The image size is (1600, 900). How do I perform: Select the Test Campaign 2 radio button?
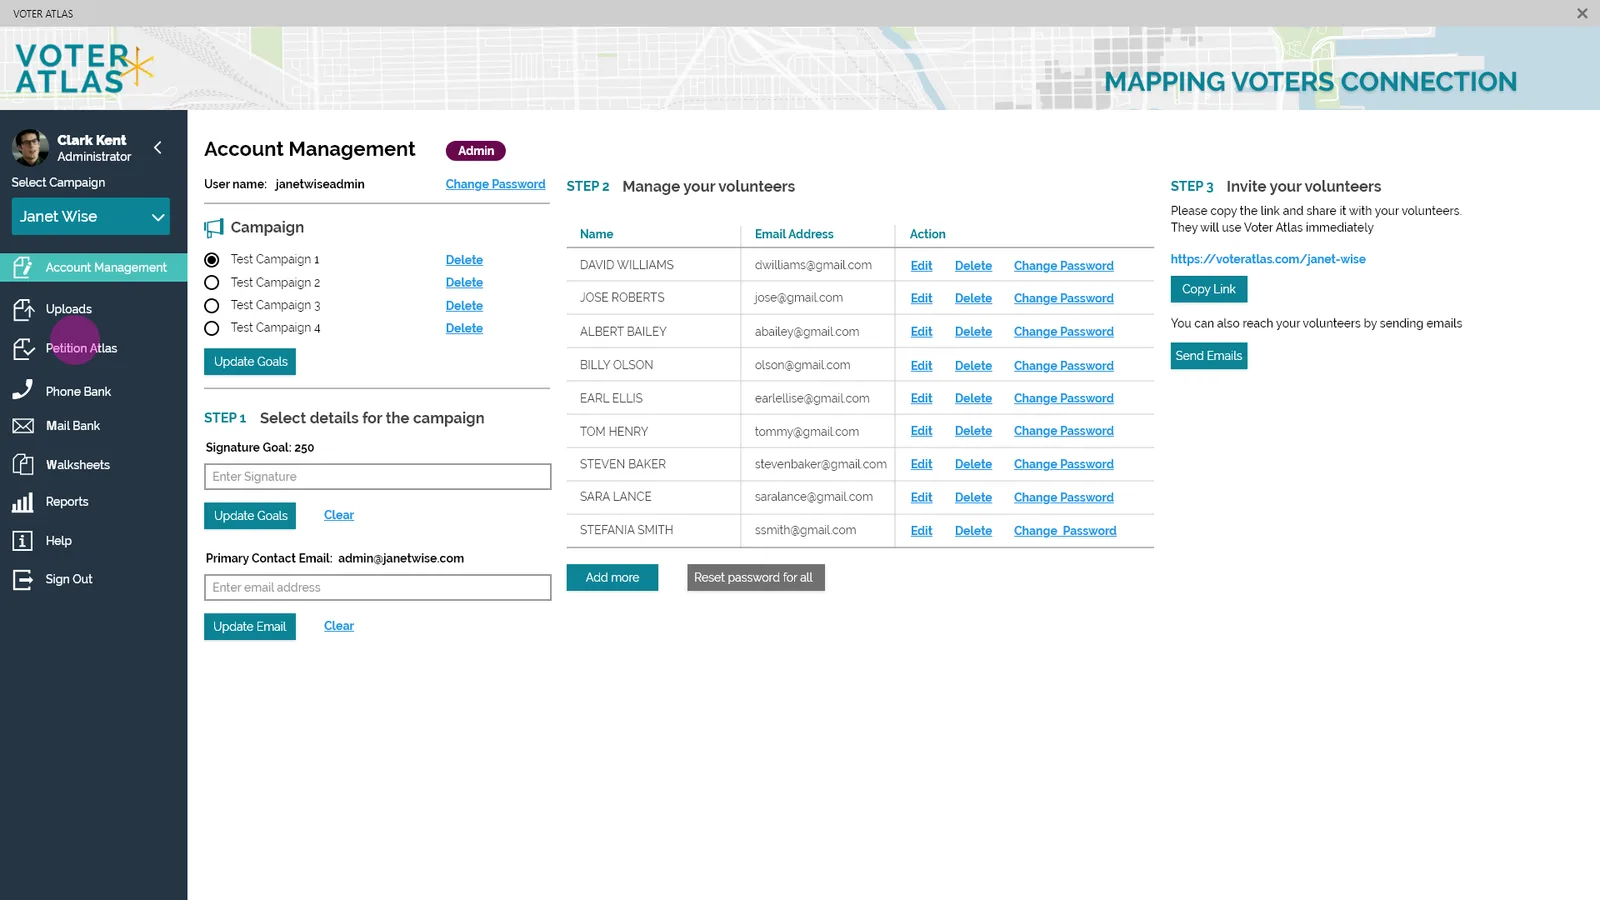(x=212, y=283)
